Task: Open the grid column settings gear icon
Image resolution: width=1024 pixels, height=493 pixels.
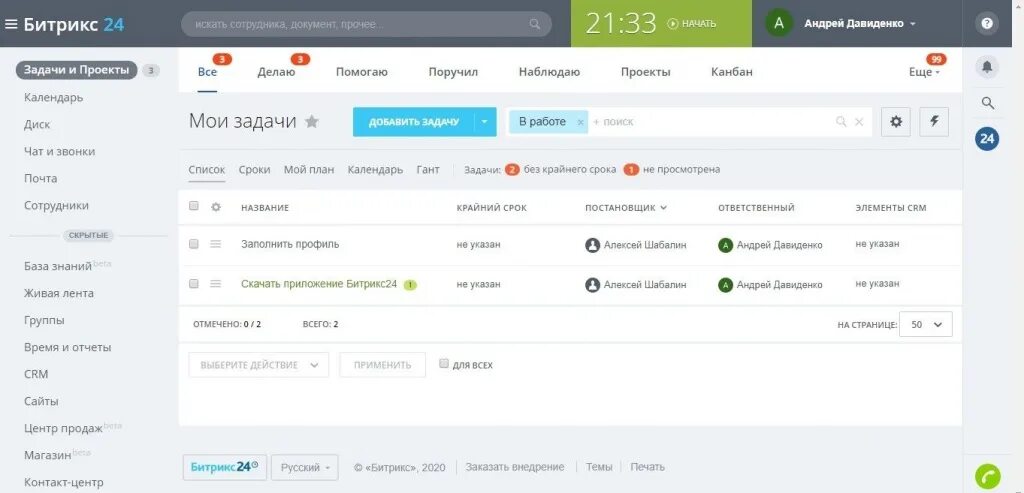Action: 216,207
